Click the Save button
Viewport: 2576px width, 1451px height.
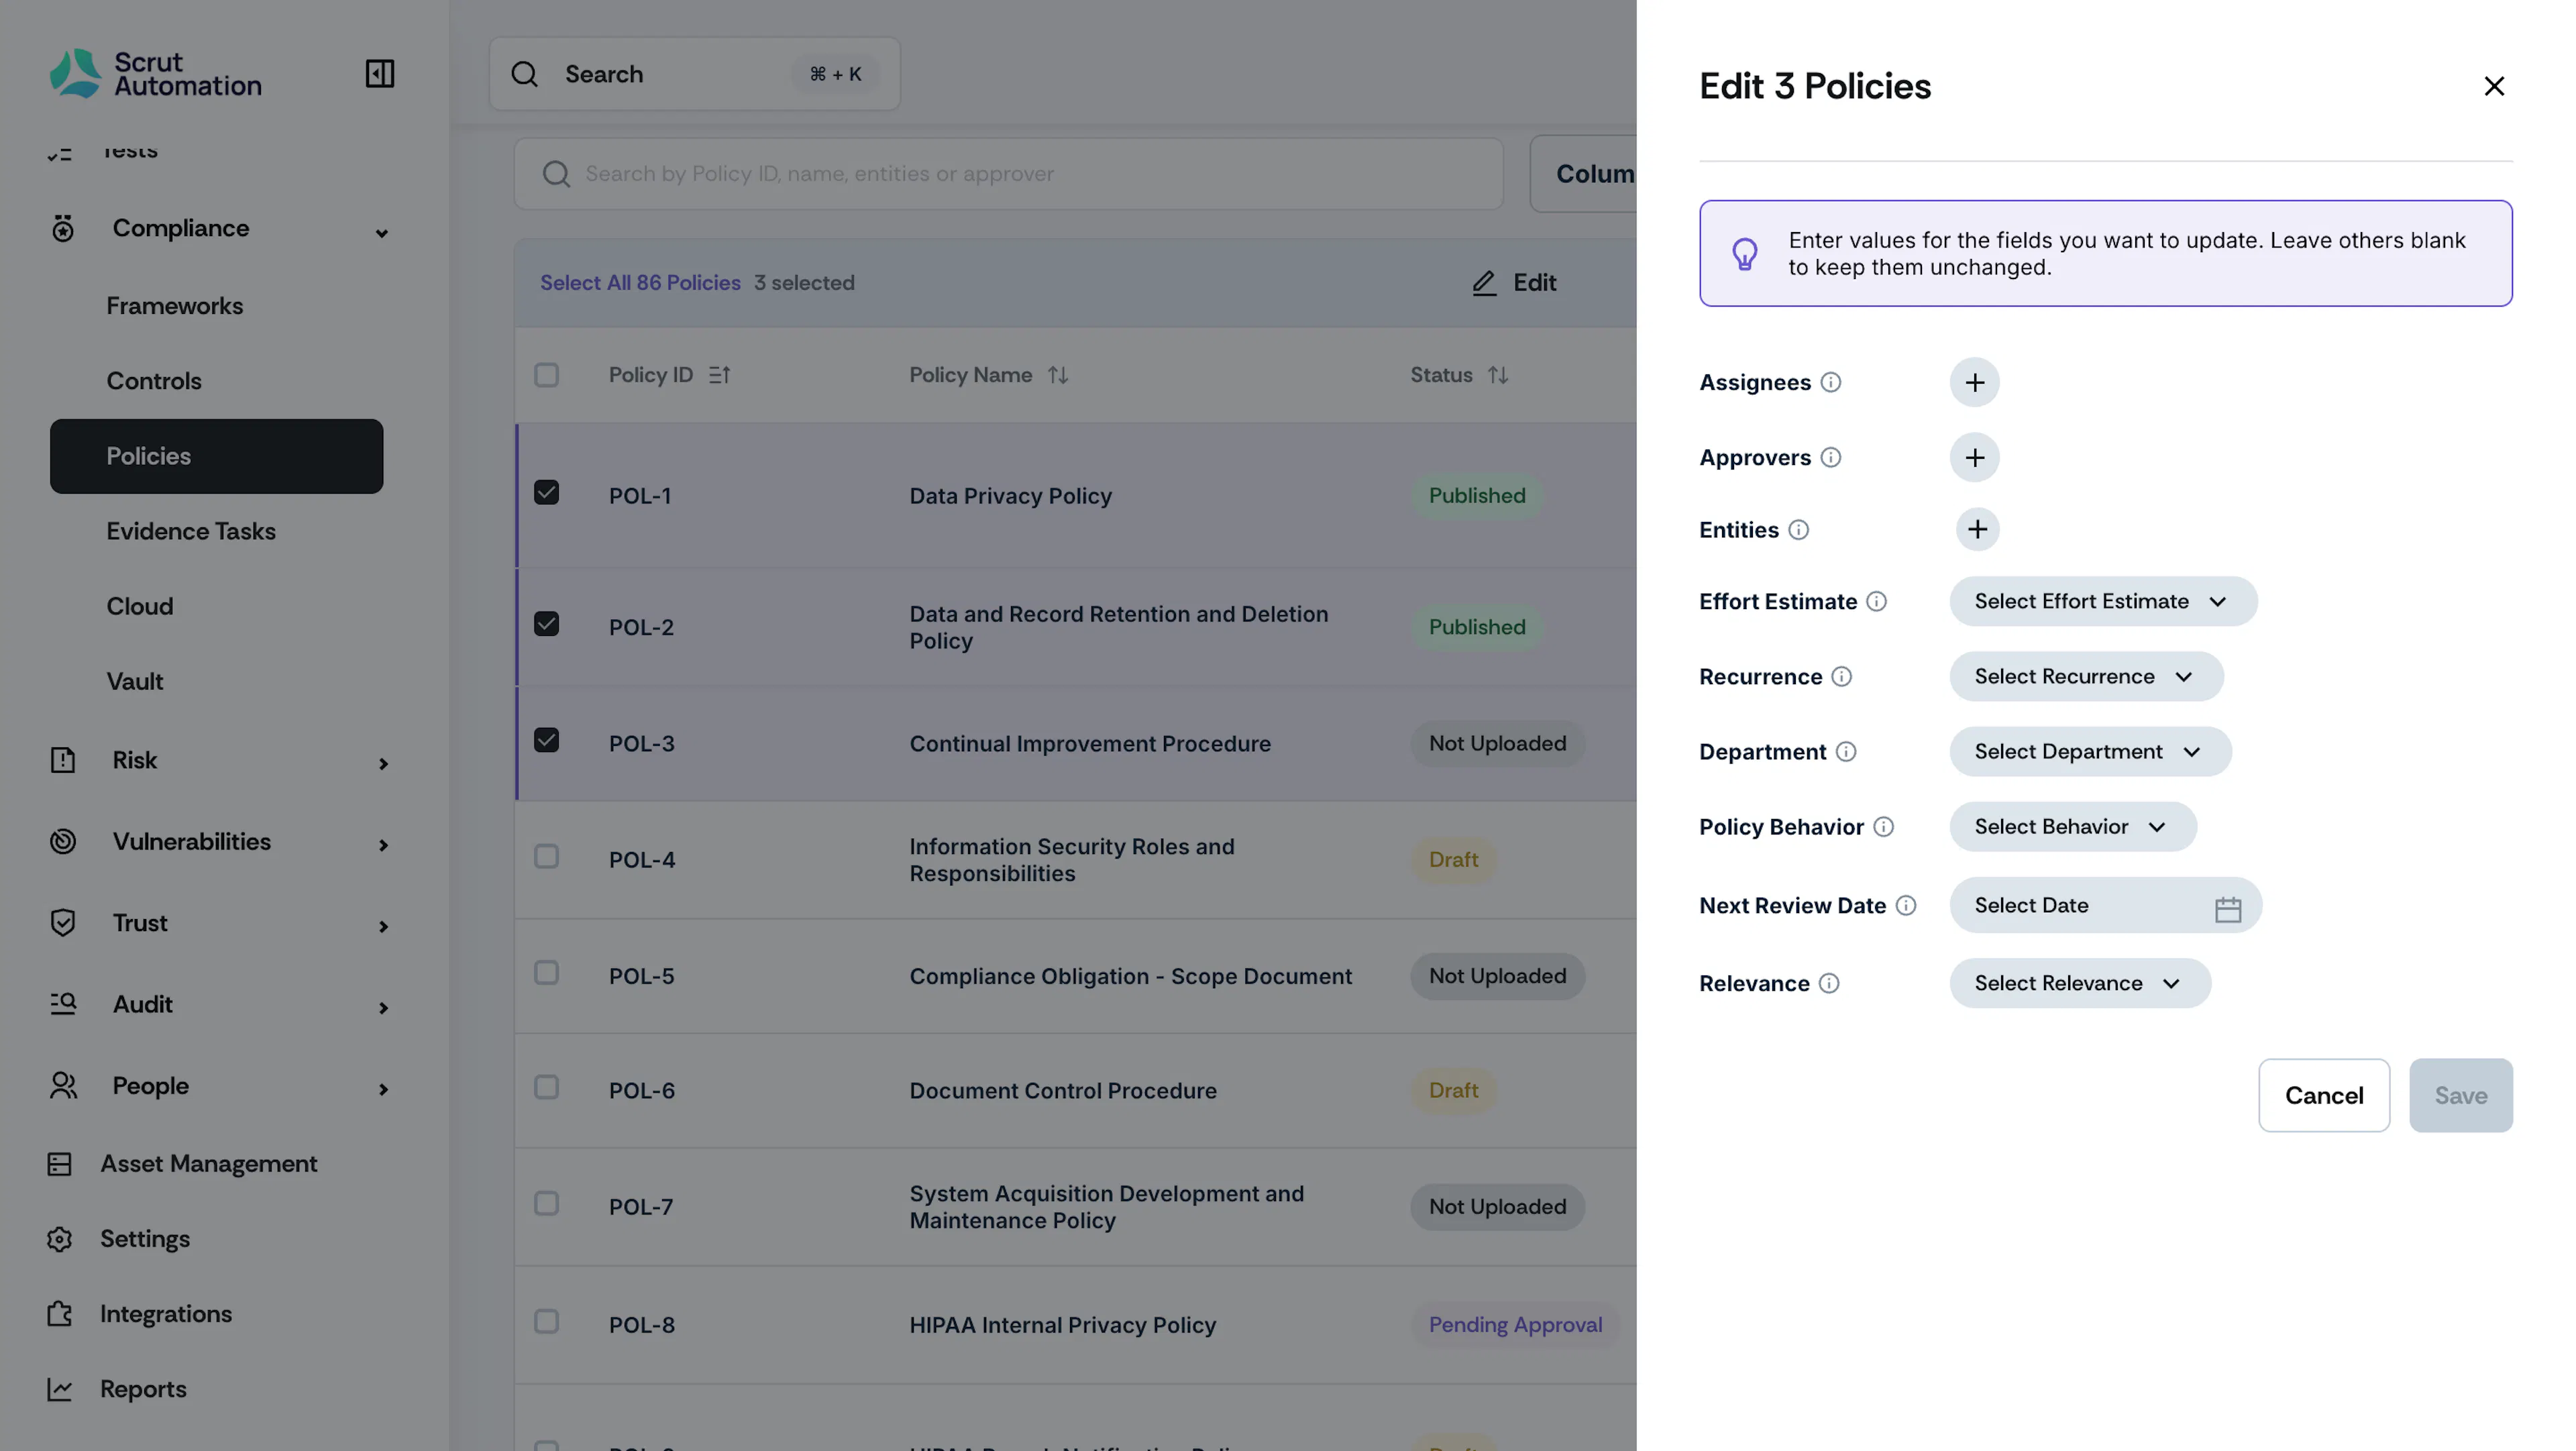[x=2460, y=1095]
